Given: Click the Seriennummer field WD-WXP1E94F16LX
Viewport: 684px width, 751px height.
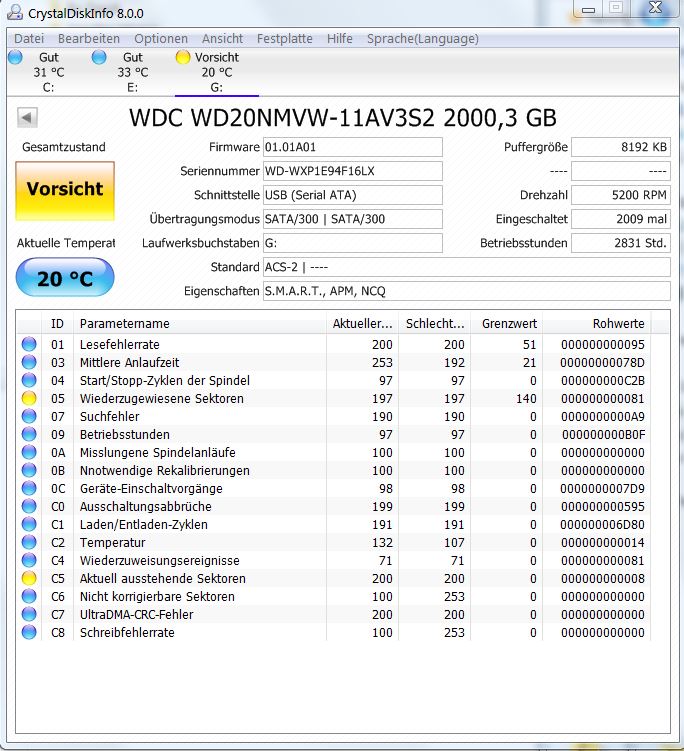Looking at the screenshot, I should coord(353,171).
